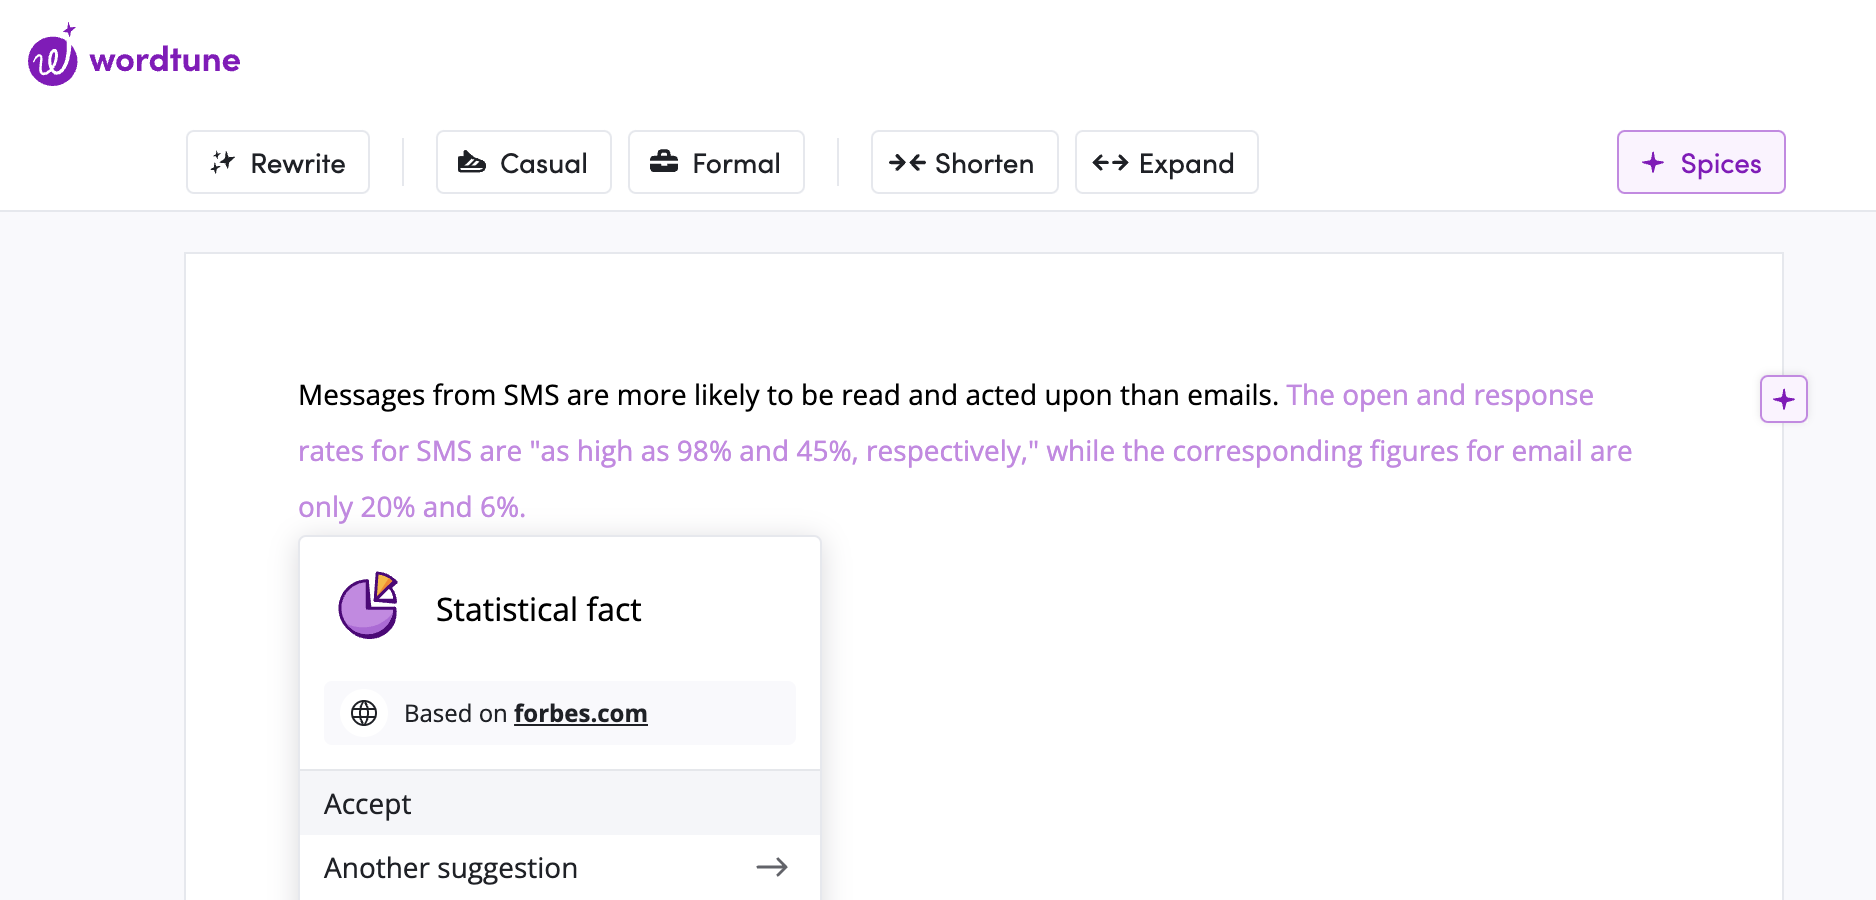Click the Casual sneaker icon
Screen dimensions: 1876x900
(x=471, y=162)
